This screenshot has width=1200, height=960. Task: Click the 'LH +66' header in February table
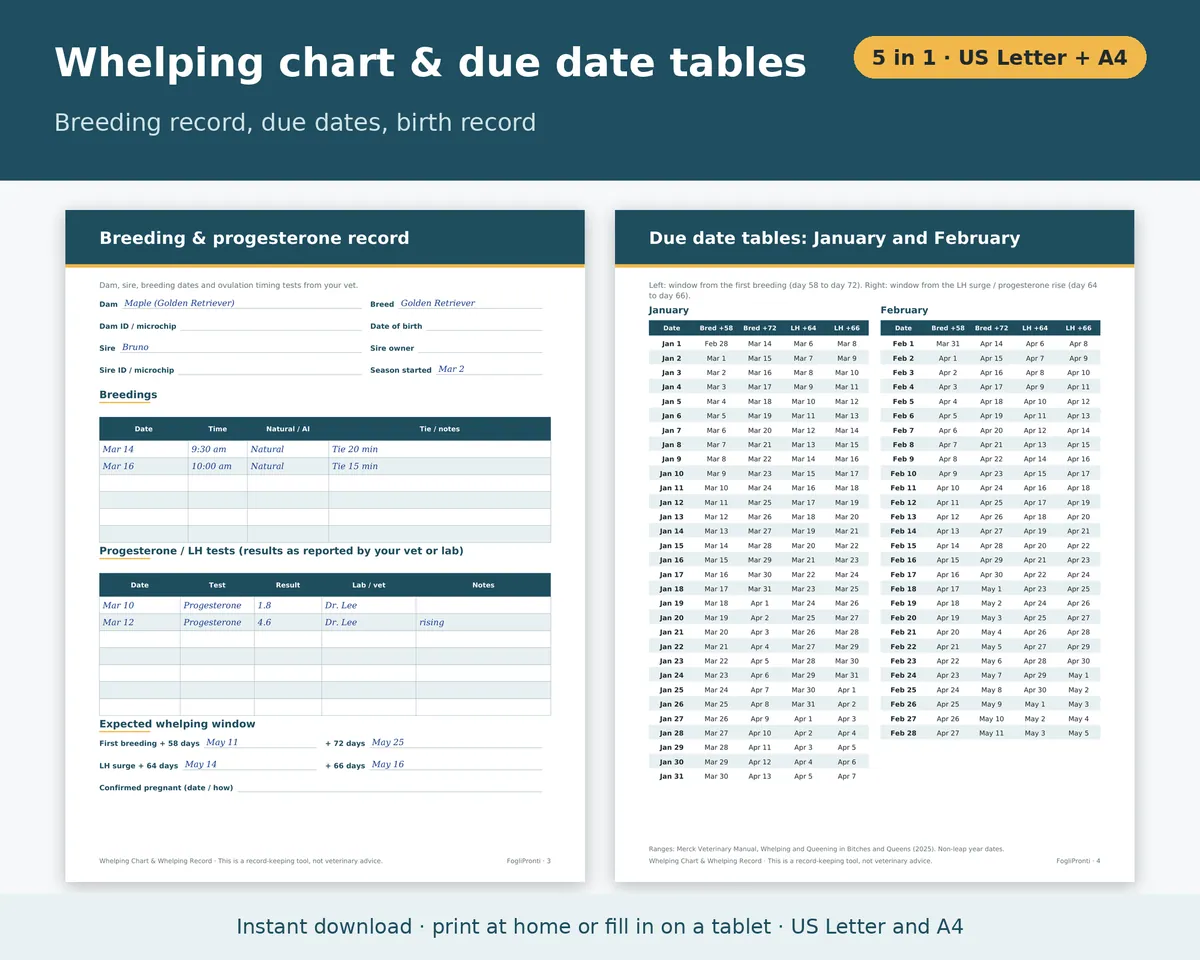click(1078, 328)
